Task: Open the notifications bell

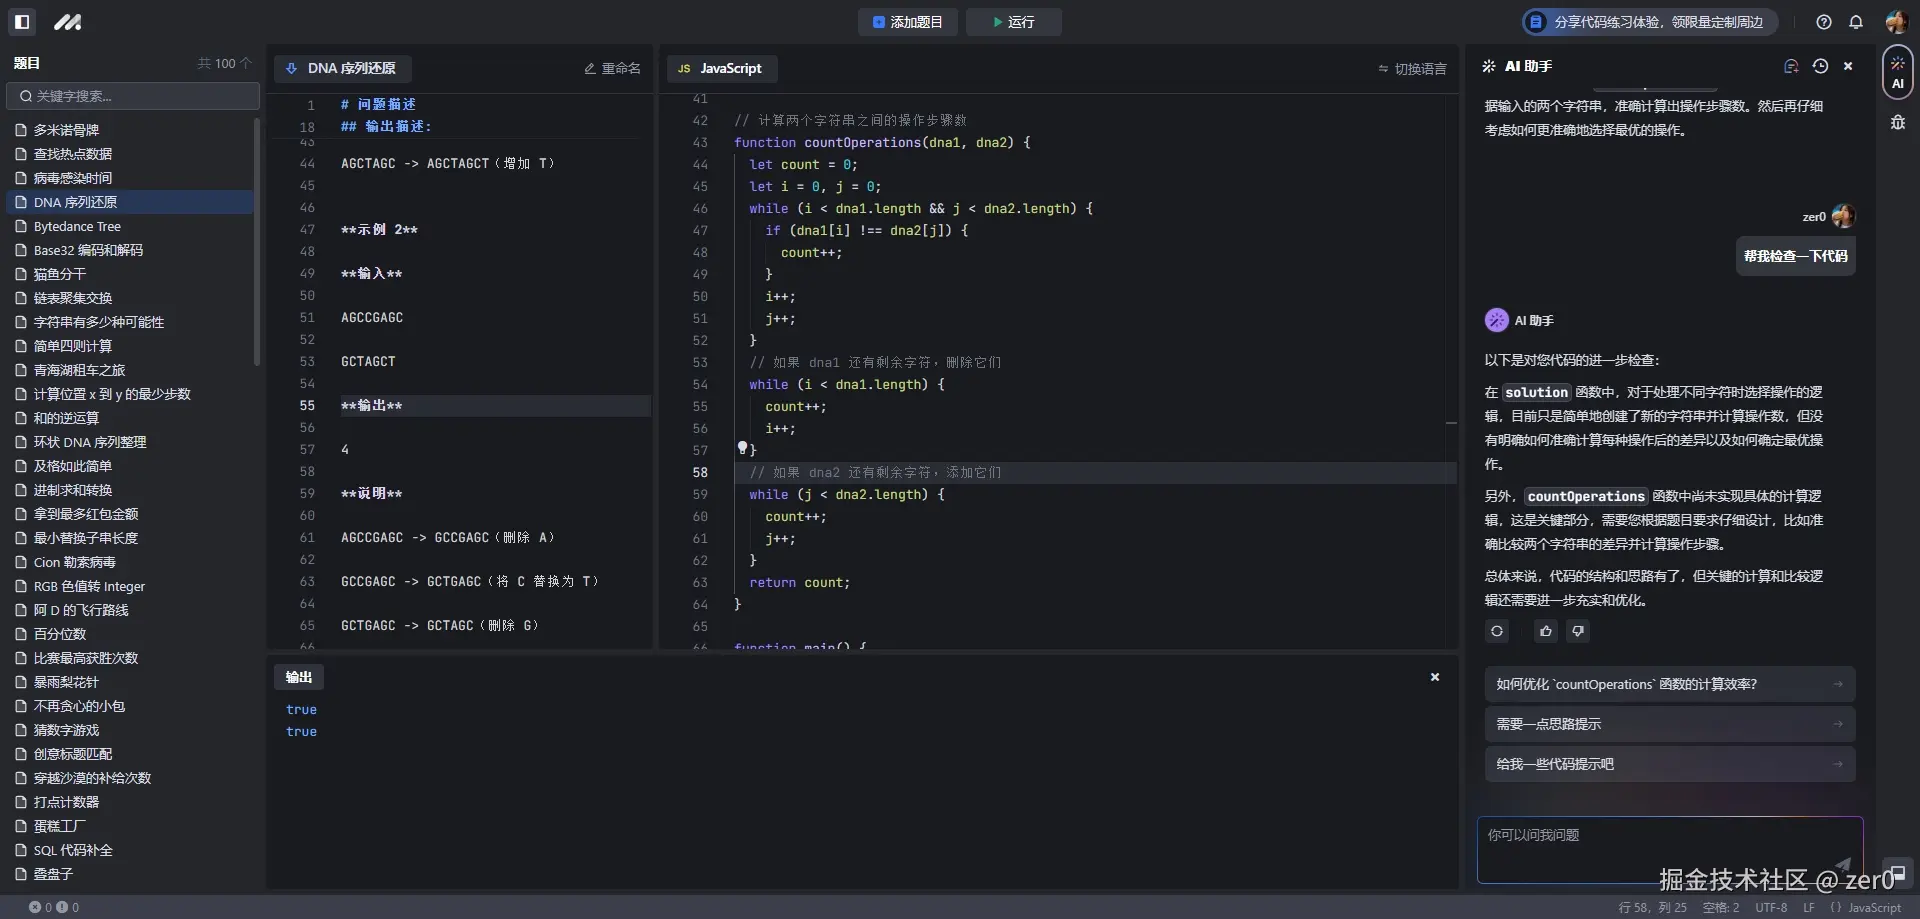Action: pyautogui.click(x=1856, y=22)
